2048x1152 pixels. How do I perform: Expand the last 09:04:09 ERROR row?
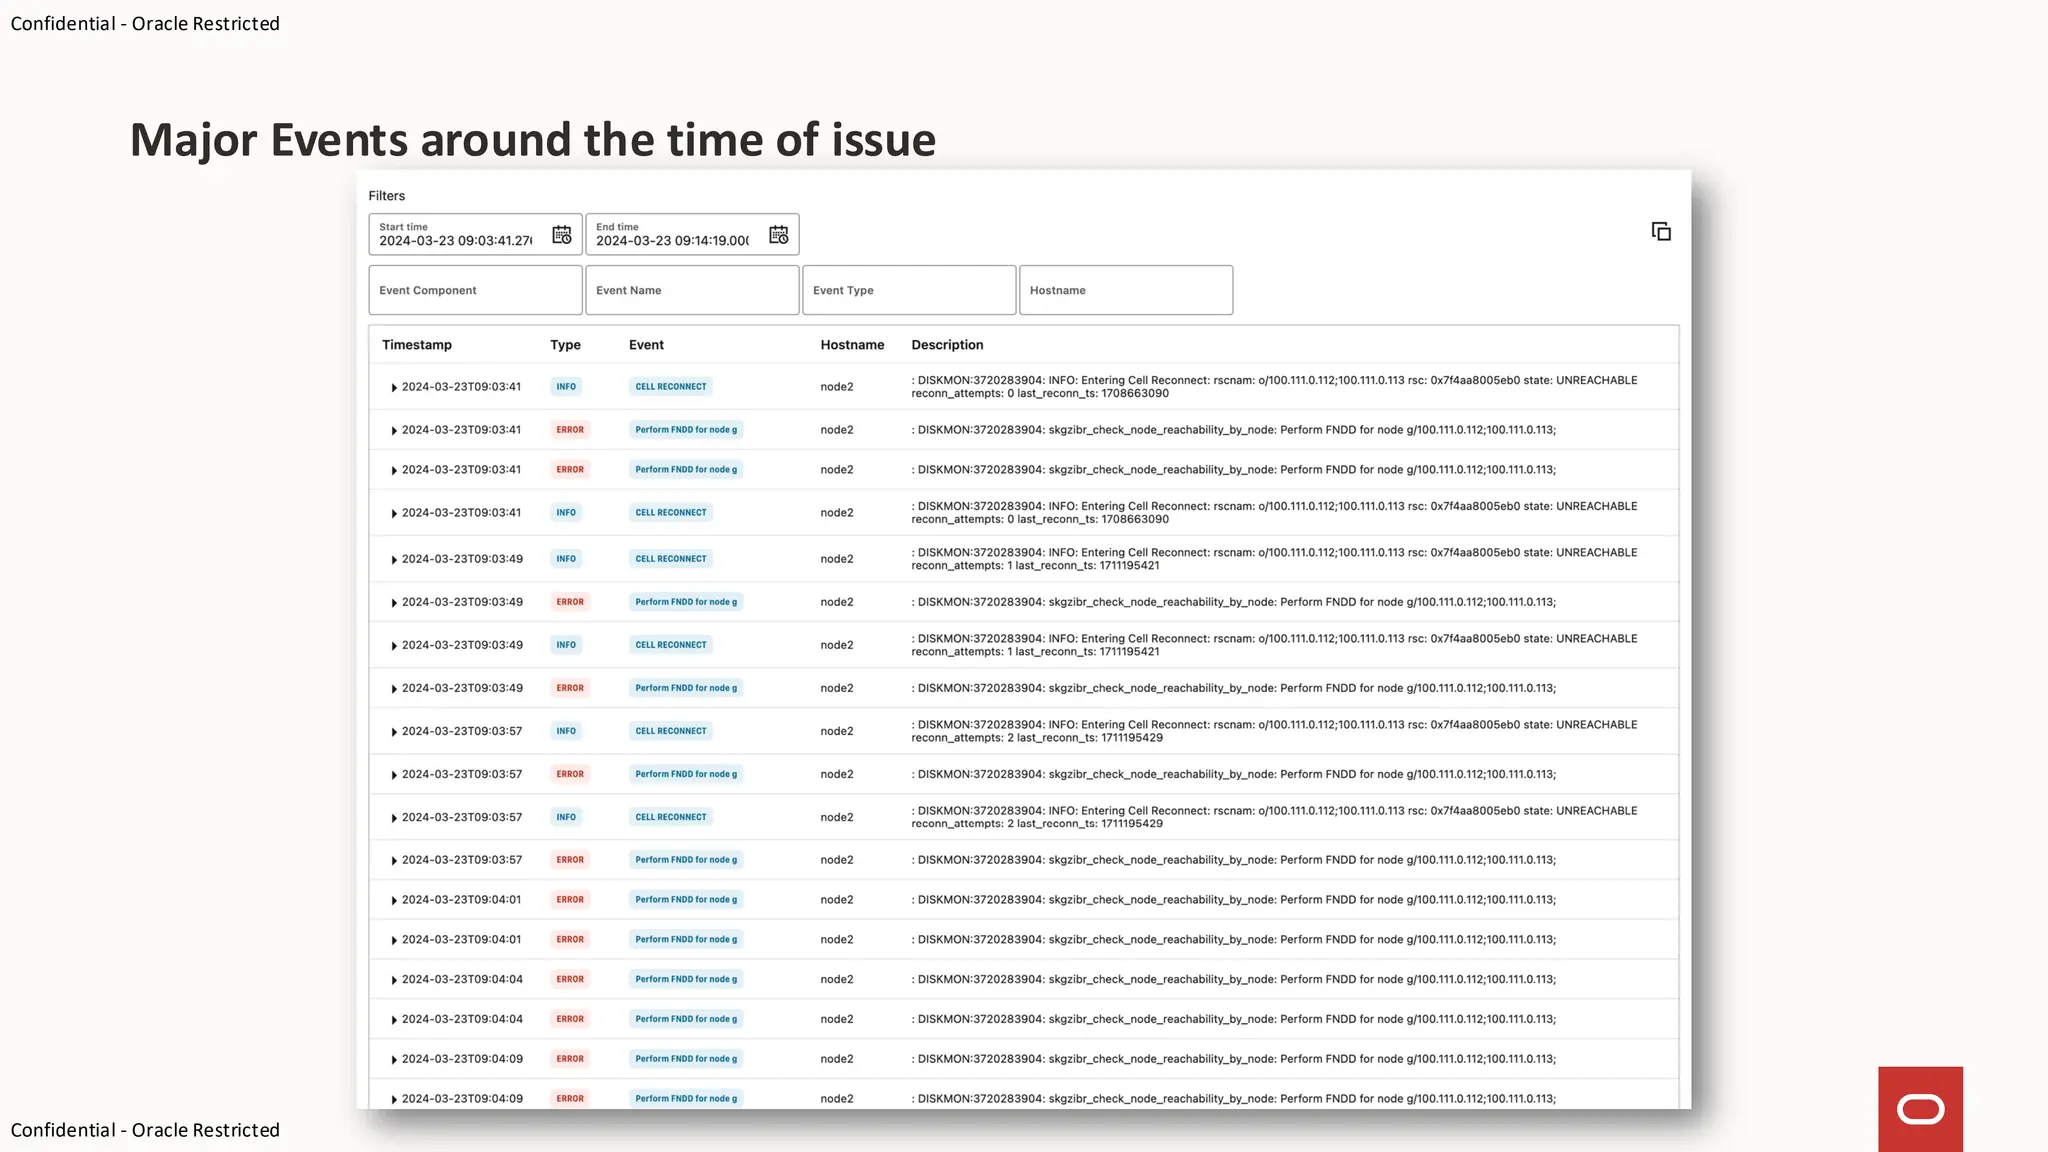[x=394, y=1099]
